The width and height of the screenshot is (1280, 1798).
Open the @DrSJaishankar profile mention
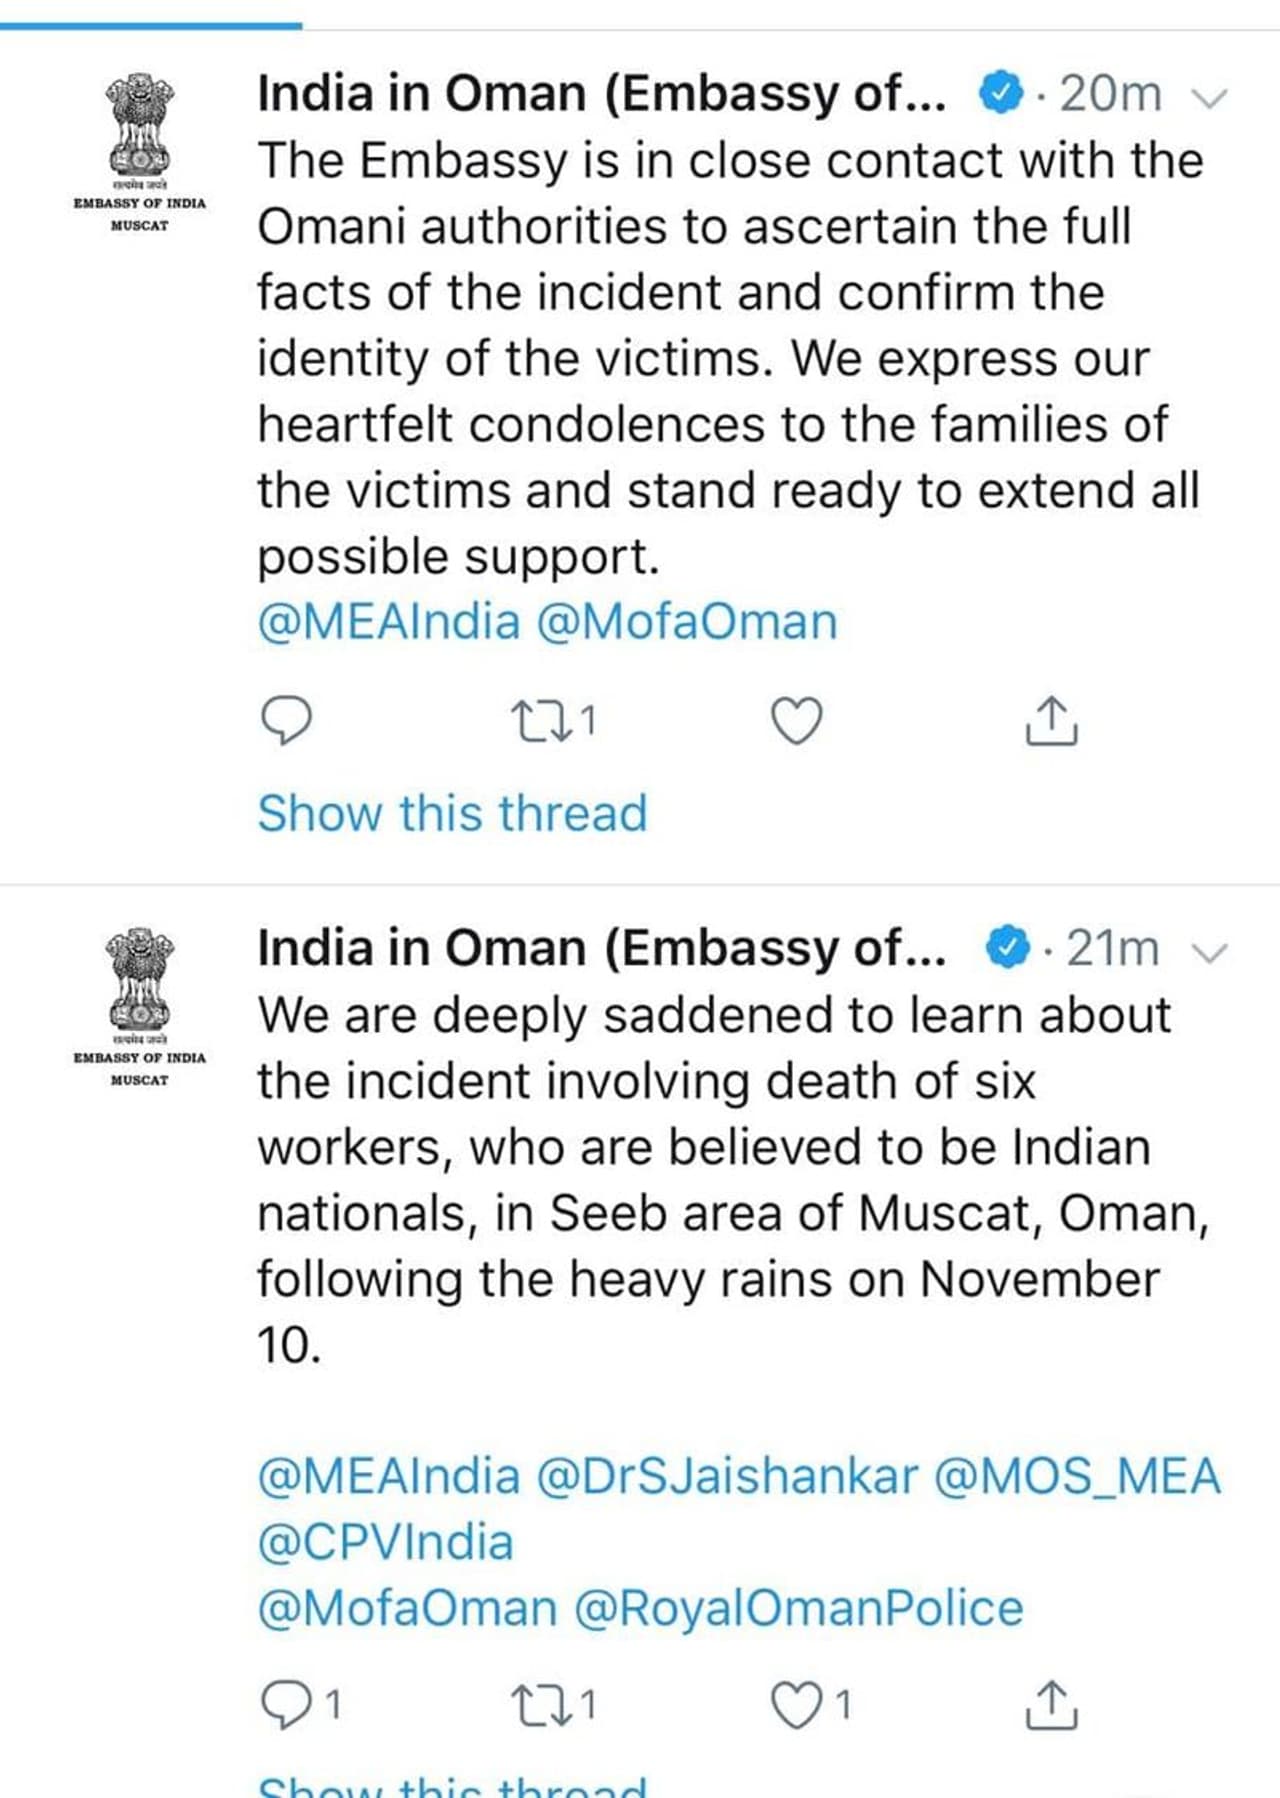(x=727, y=1476)
